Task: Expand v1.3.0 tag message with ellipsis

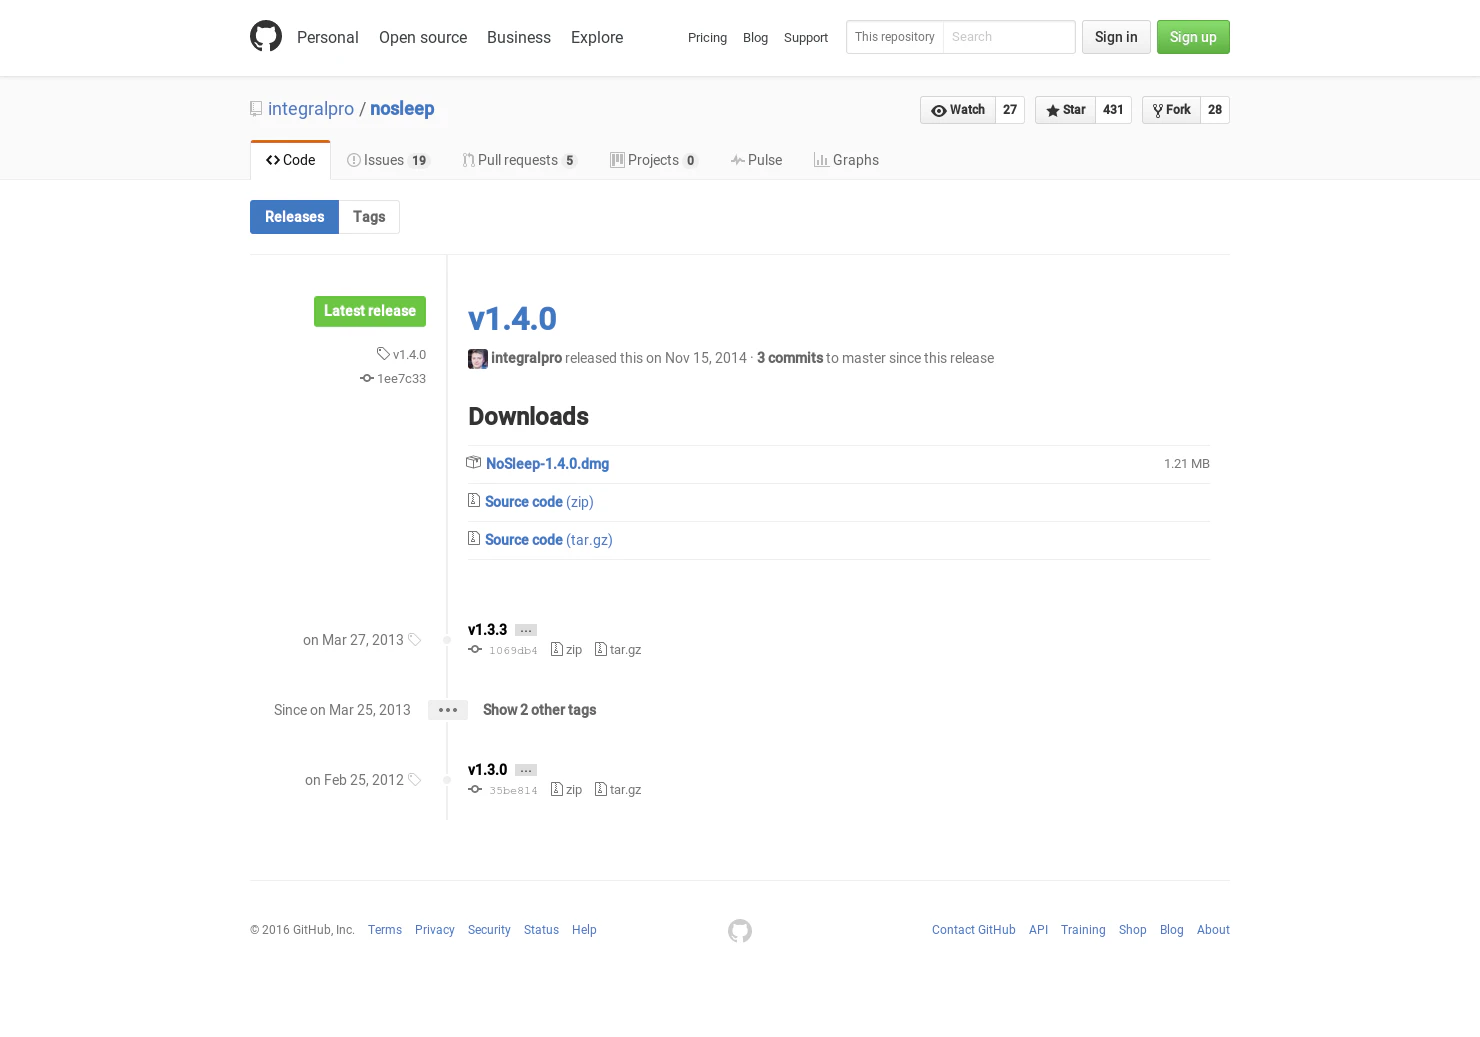Action: 526,770
